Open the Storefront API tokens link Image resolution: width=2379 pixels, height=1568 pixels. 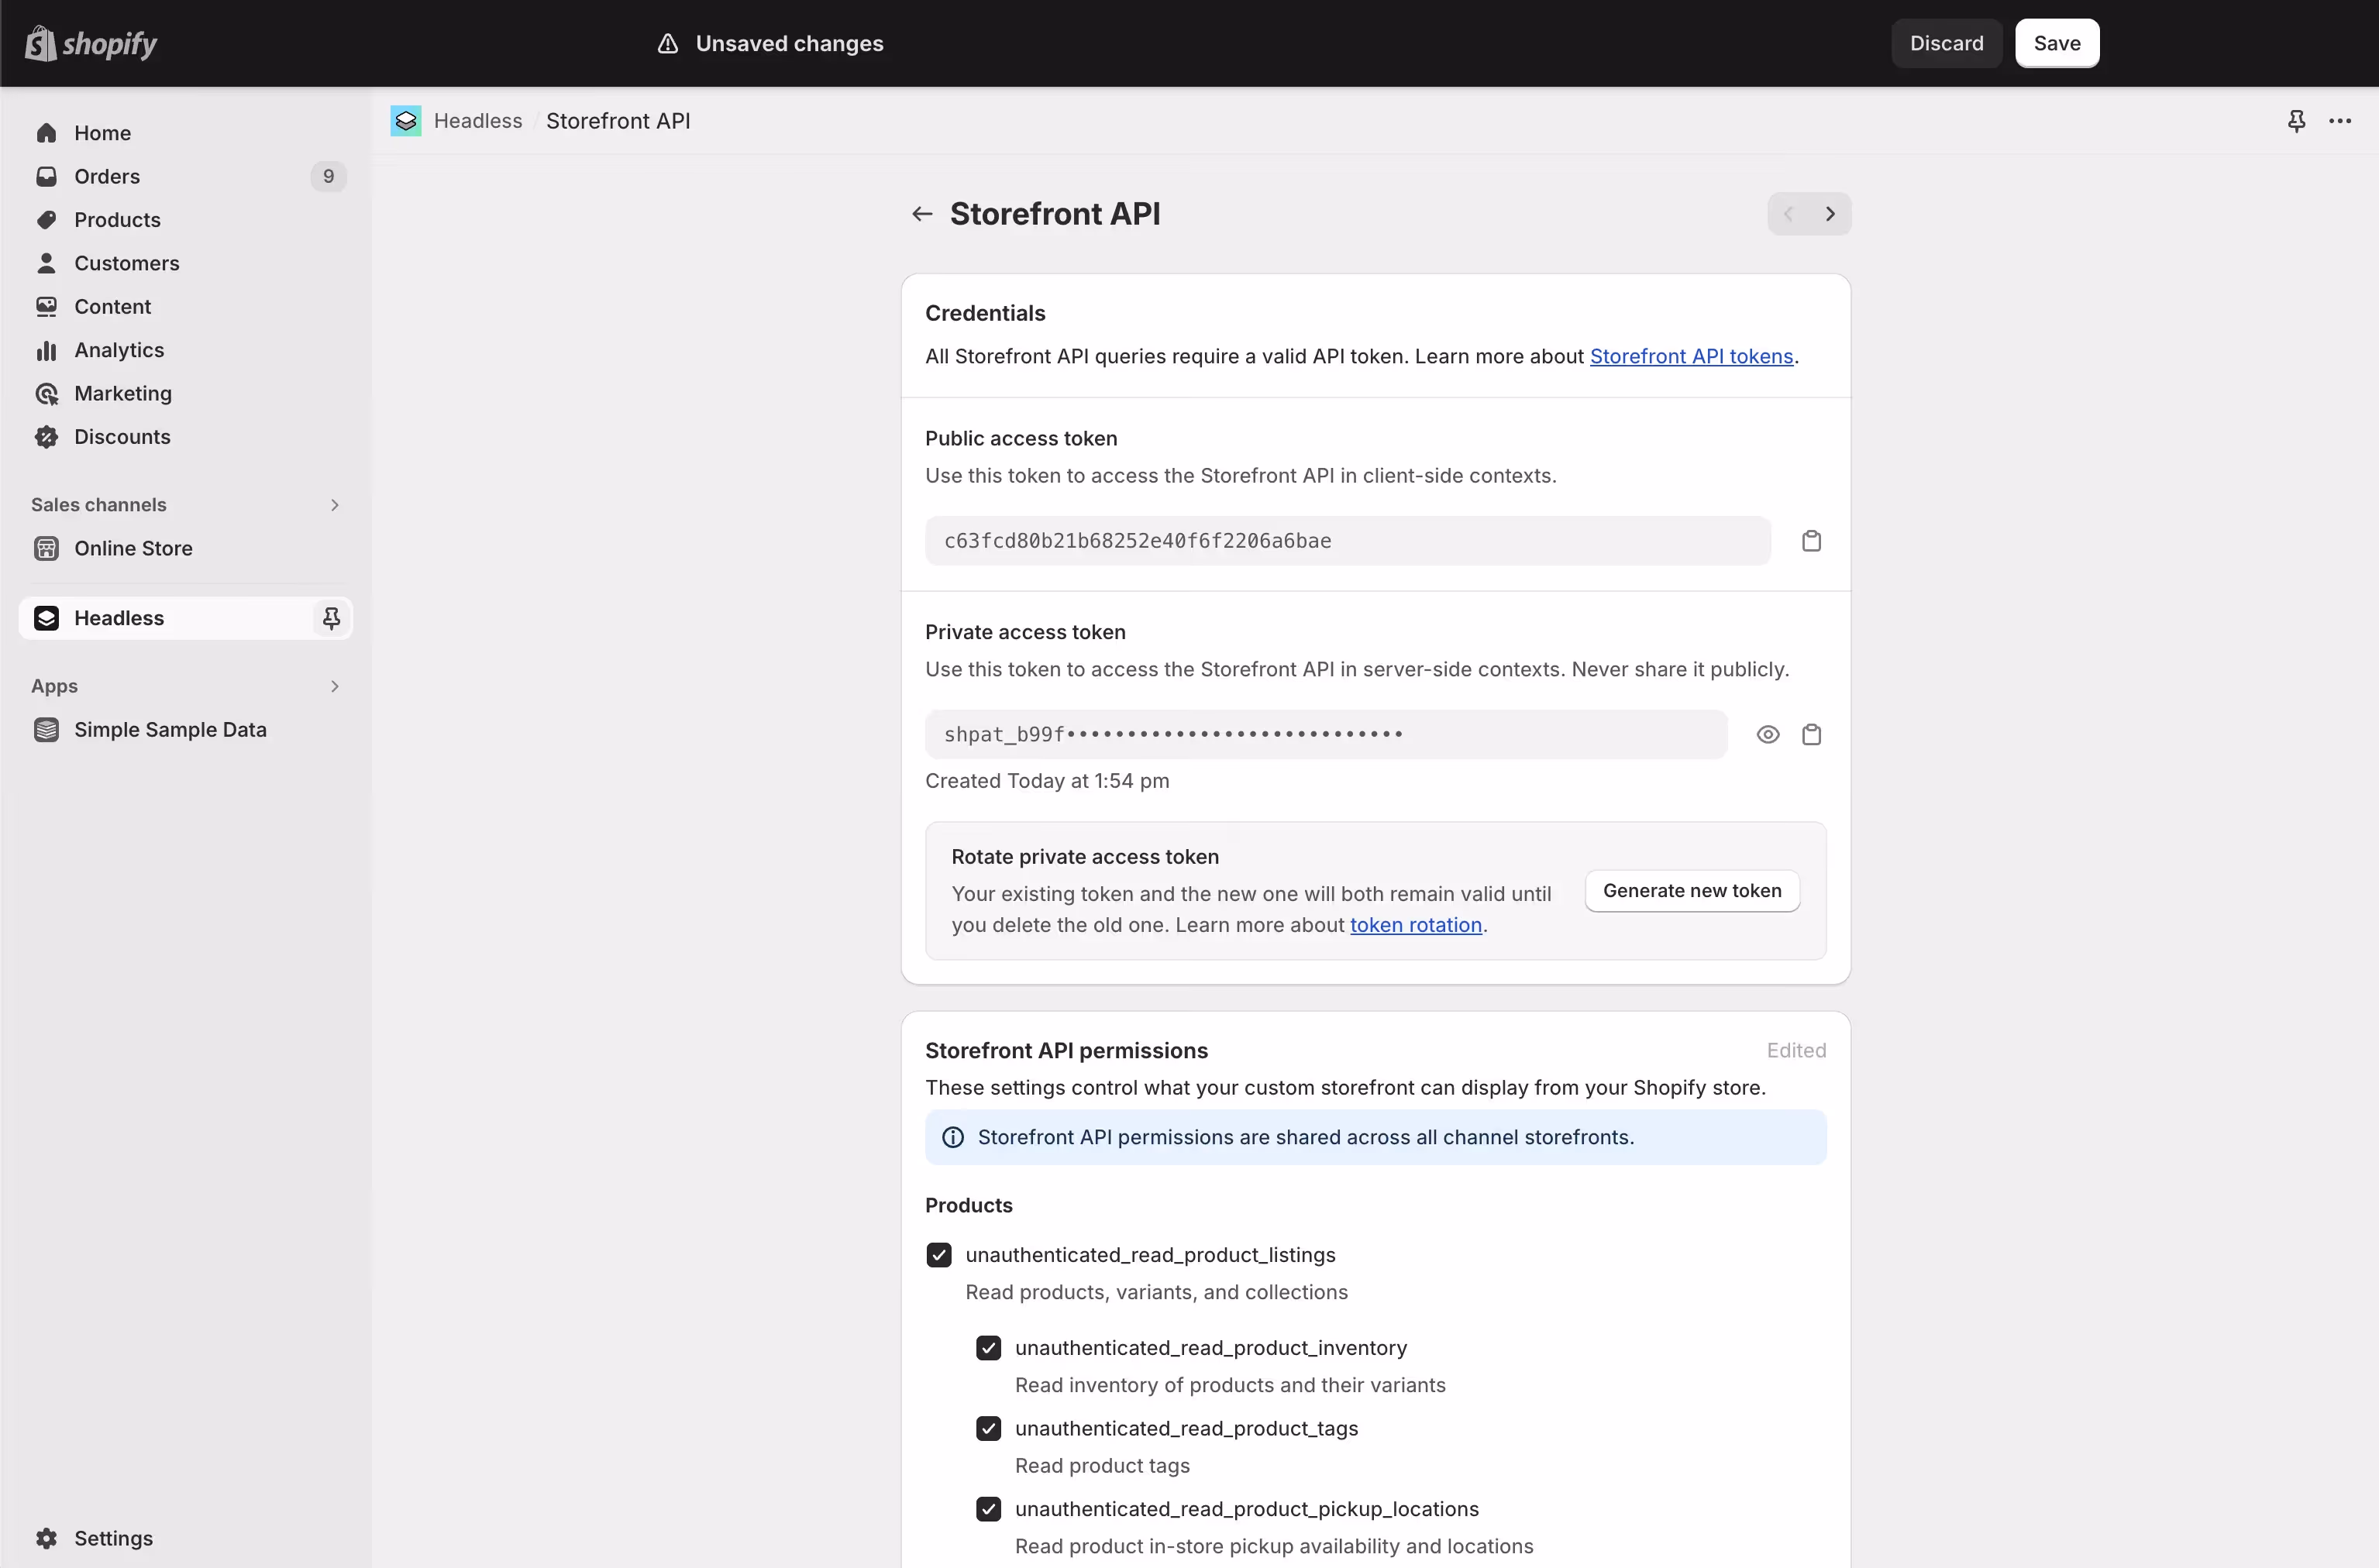pos(1691,357)
